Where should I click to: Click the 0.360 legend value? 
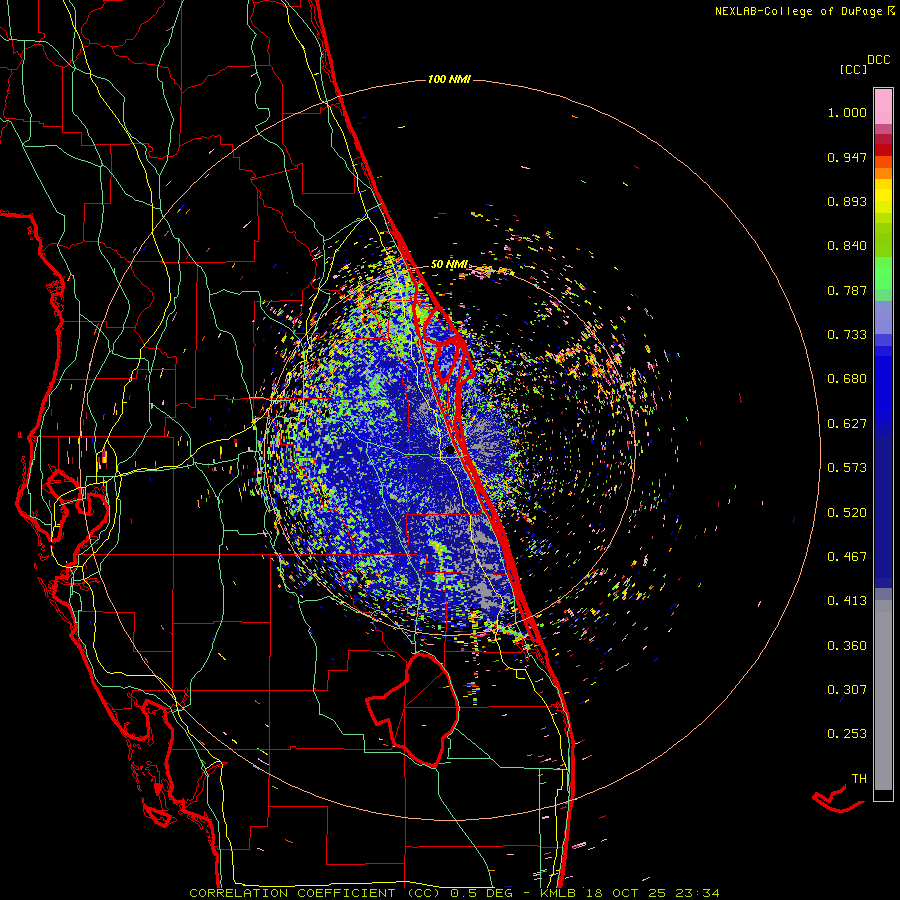pos(847,646)
